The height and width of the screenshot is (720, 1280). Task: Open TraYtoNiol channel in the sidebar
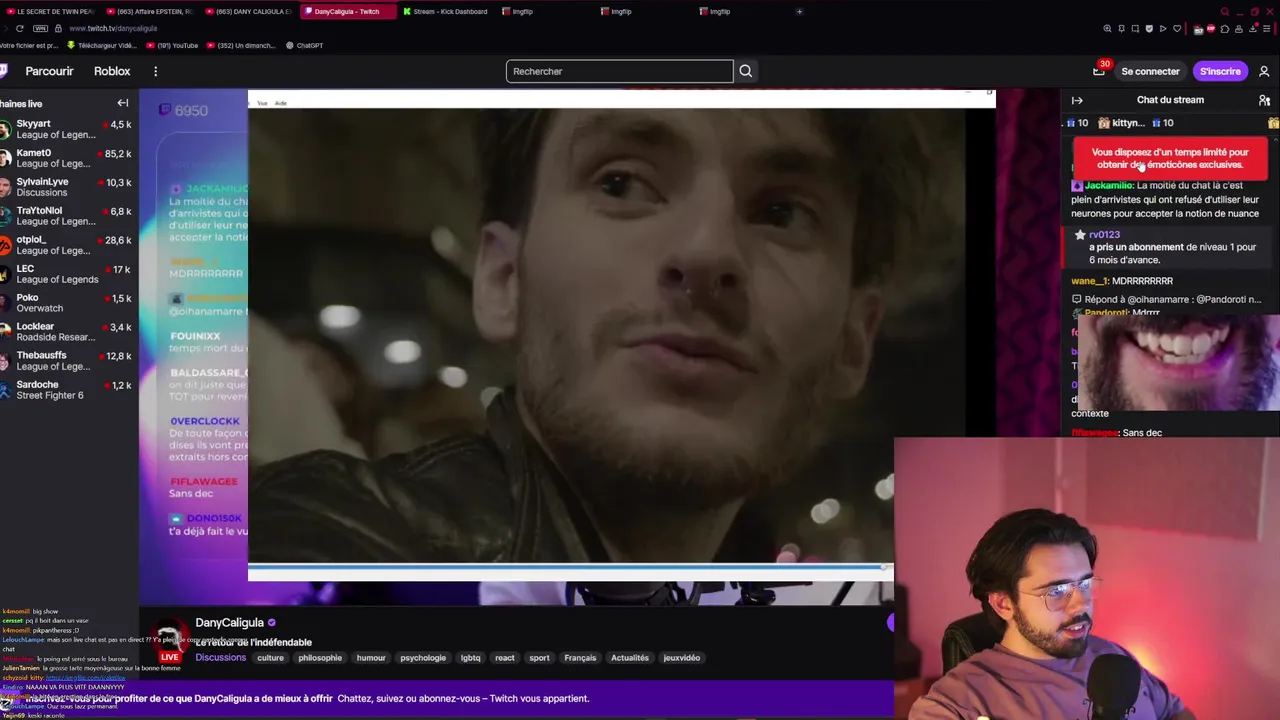pos(66,216)
